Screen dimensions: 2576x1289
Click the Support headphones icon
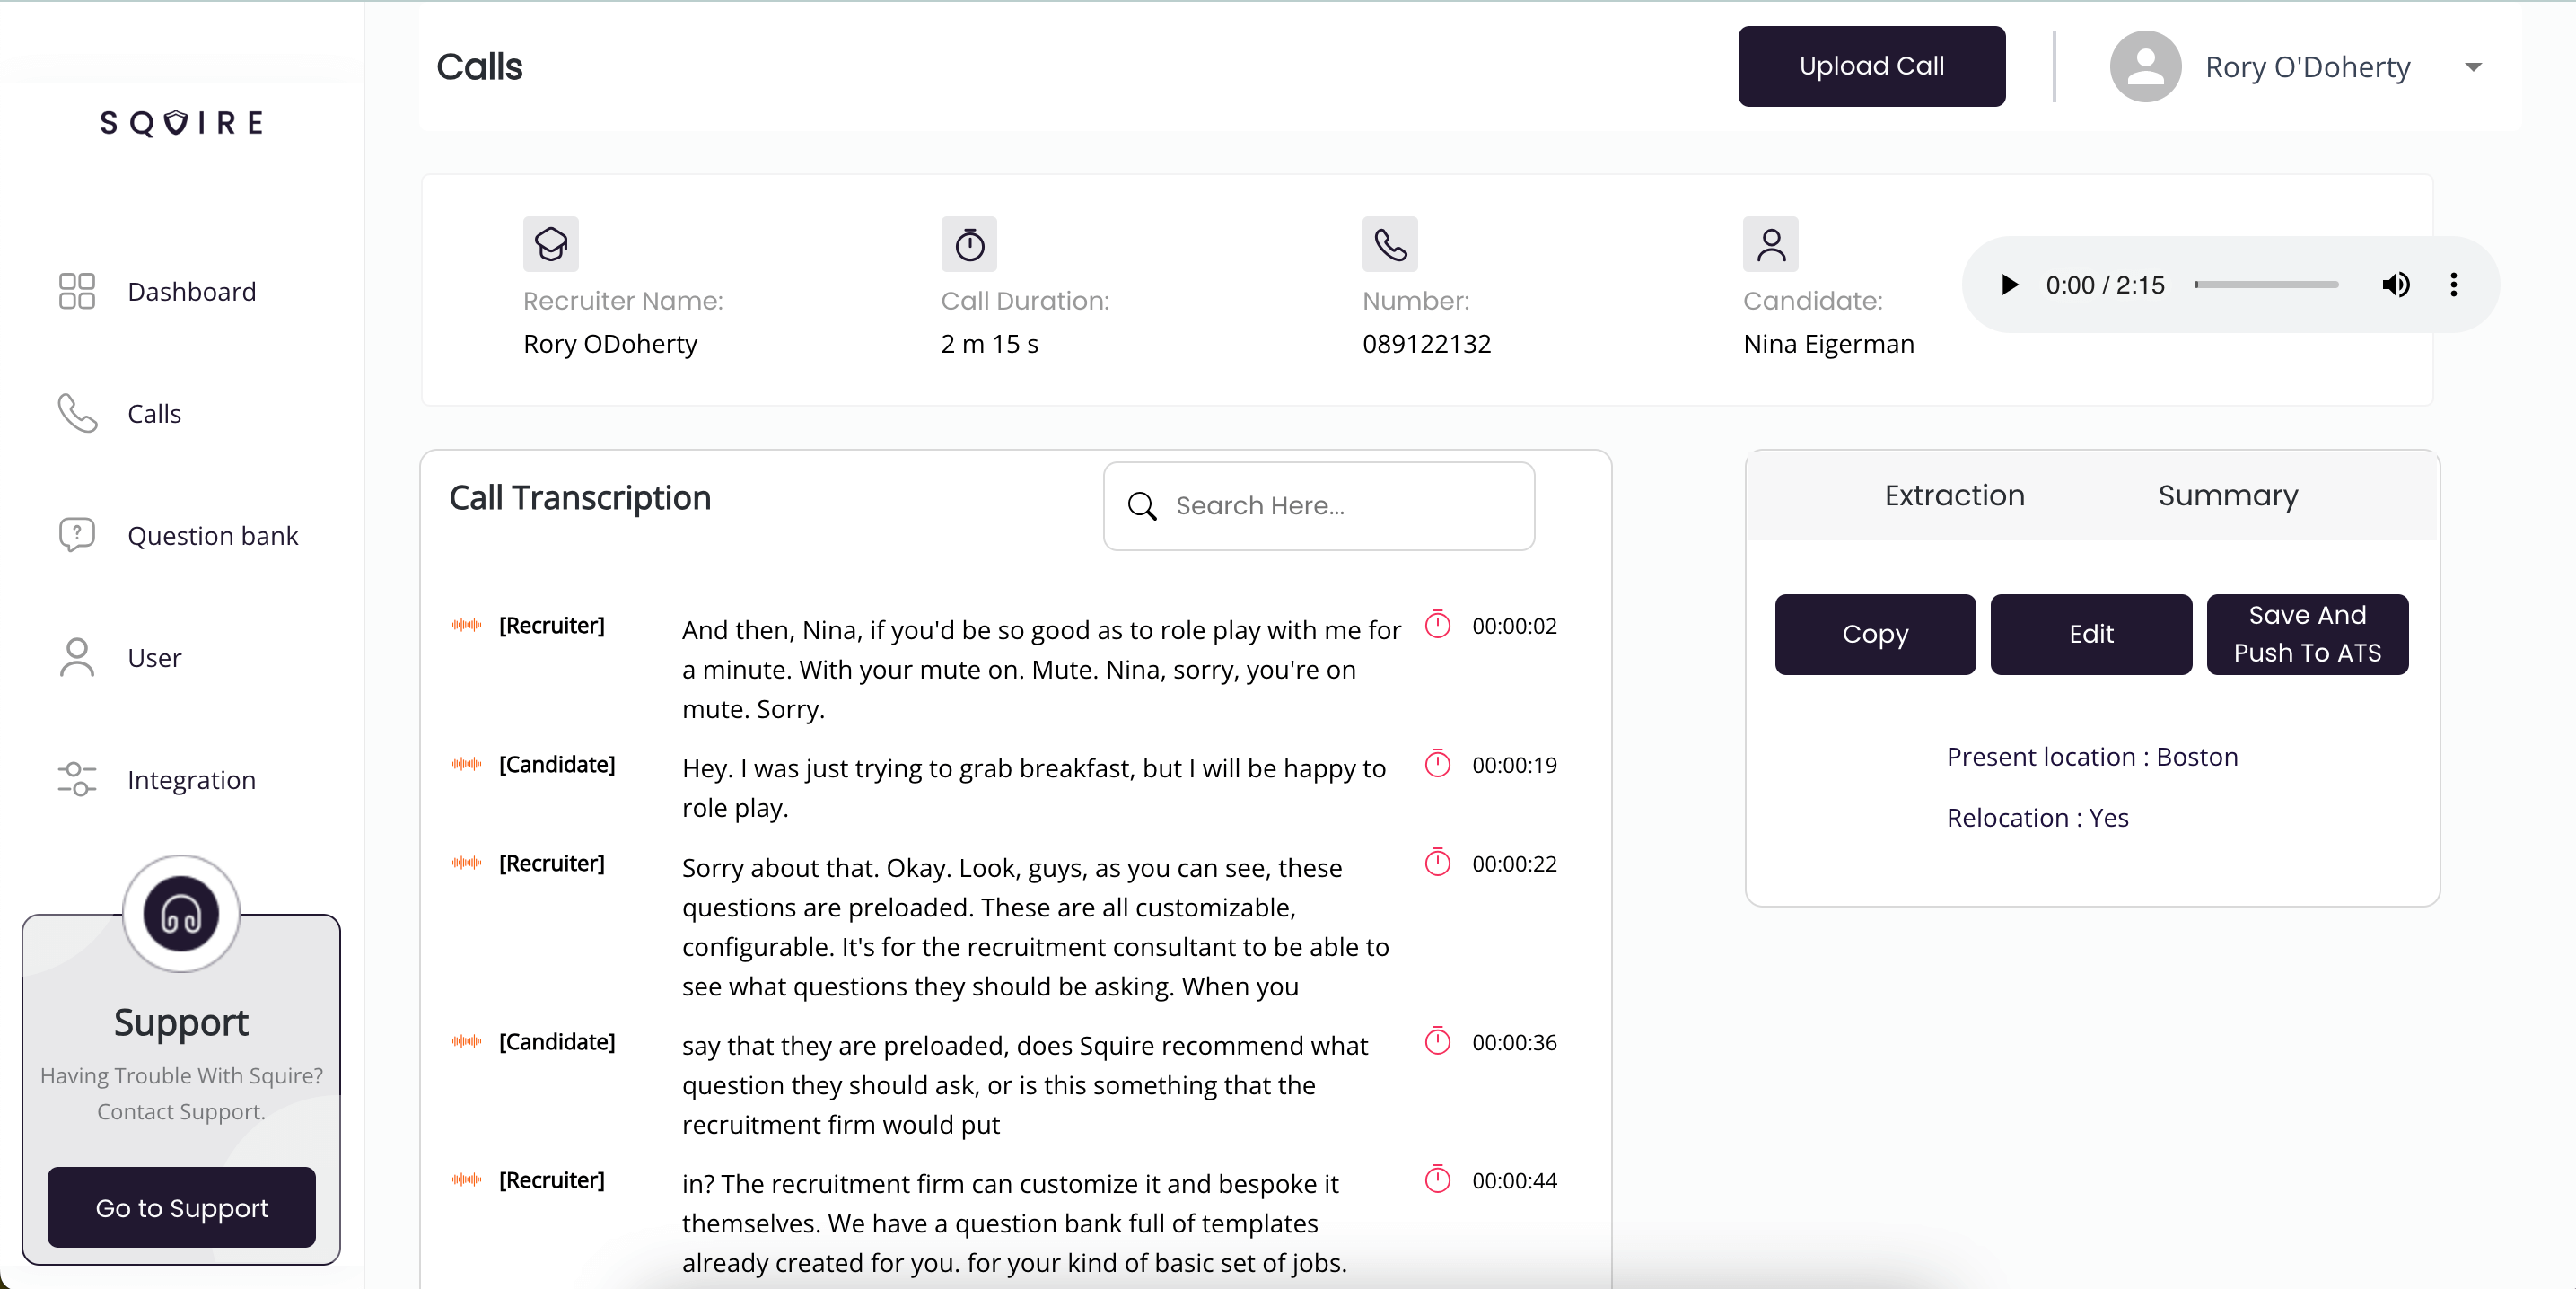pos(181,913)
